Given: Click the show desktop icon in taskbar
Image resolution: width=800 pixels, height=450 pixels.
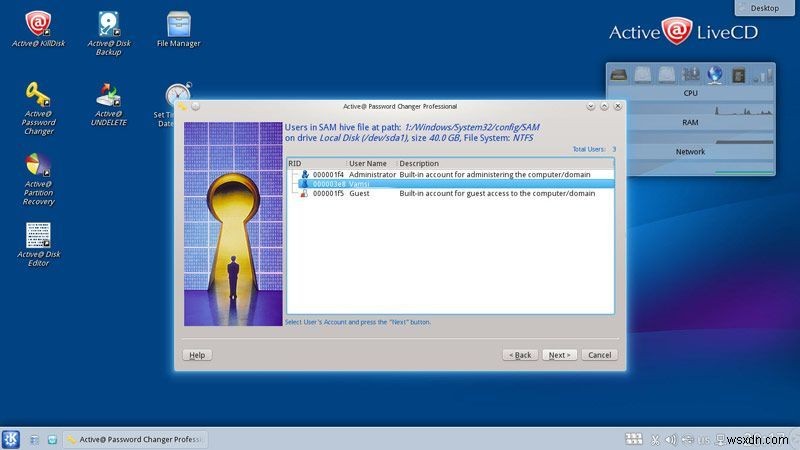Looking at the screenshot, I should (x=34, y=439).
